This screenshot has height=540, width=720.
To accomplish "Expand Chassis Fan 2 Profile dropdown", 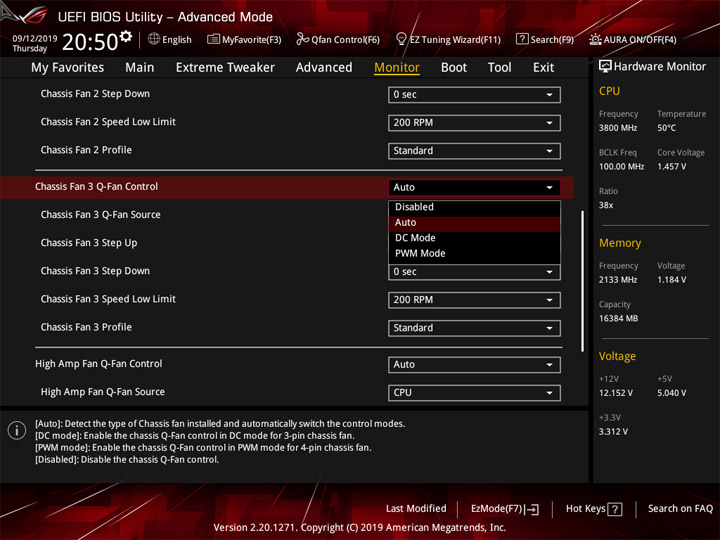I will click(474, 151).
